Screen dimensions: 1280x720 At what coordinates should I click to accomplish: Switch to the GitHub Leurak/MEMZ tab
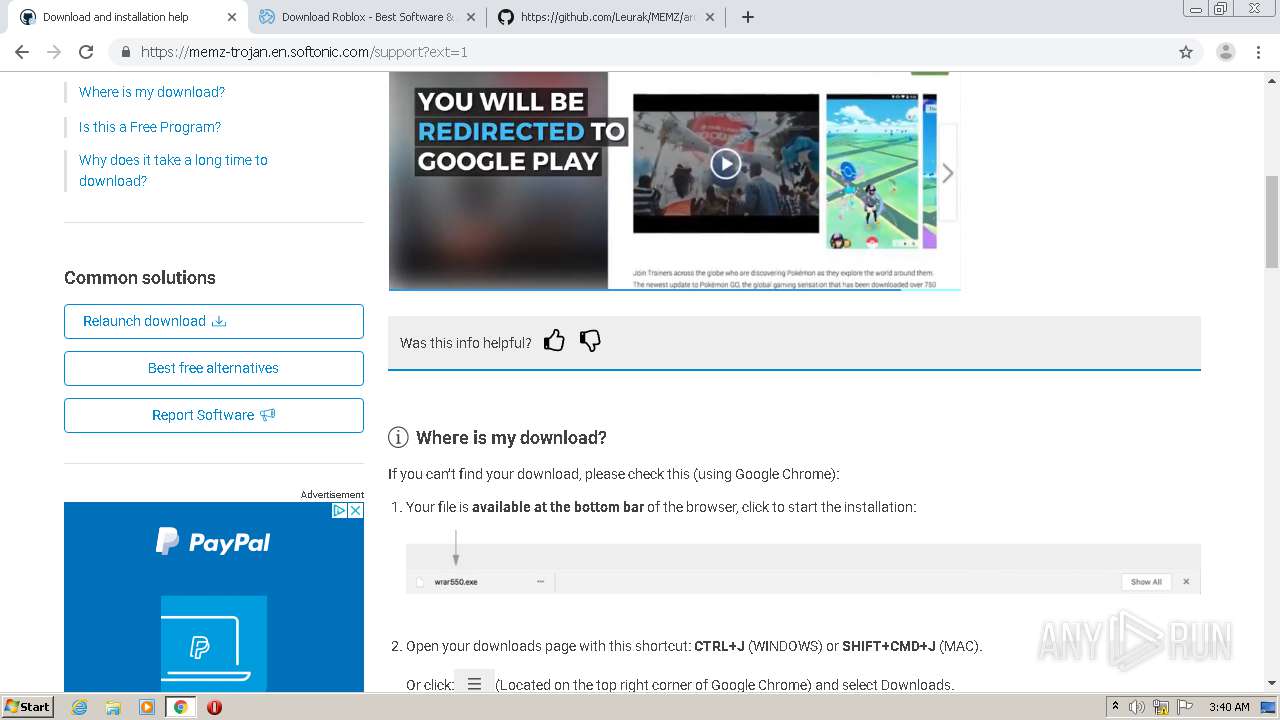(x=608, y=17)
